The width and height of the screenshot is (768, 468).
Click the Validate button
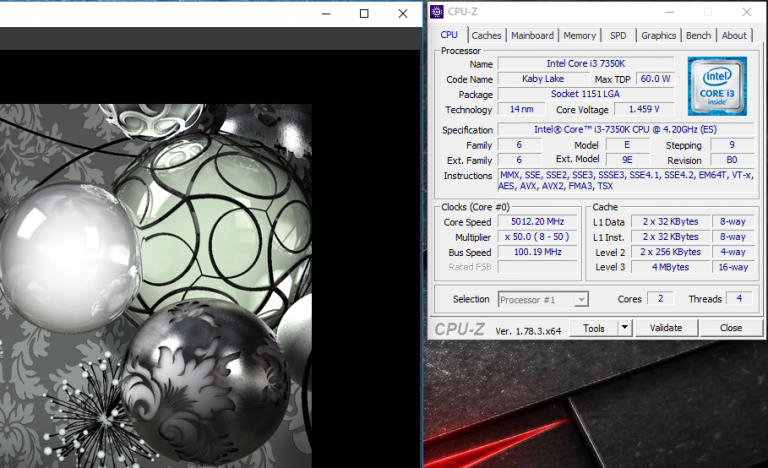pos(666,328)
